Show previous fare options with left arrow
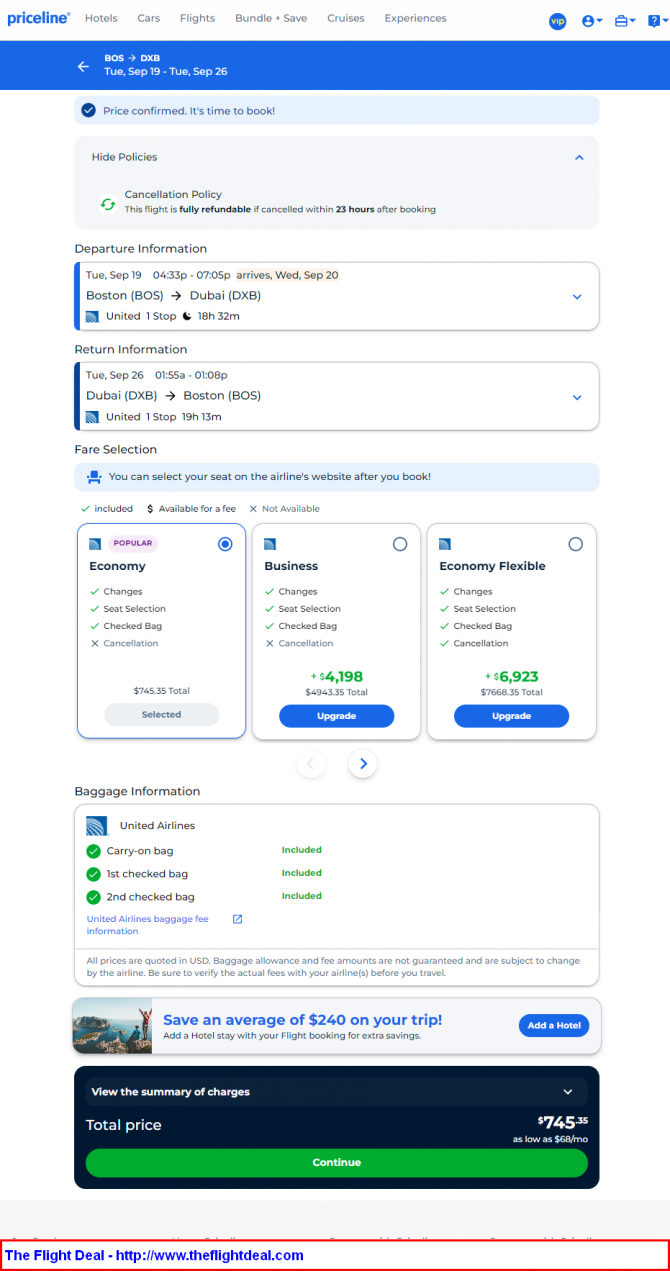Screen dimensions: 670x1271 pos(310,764)
